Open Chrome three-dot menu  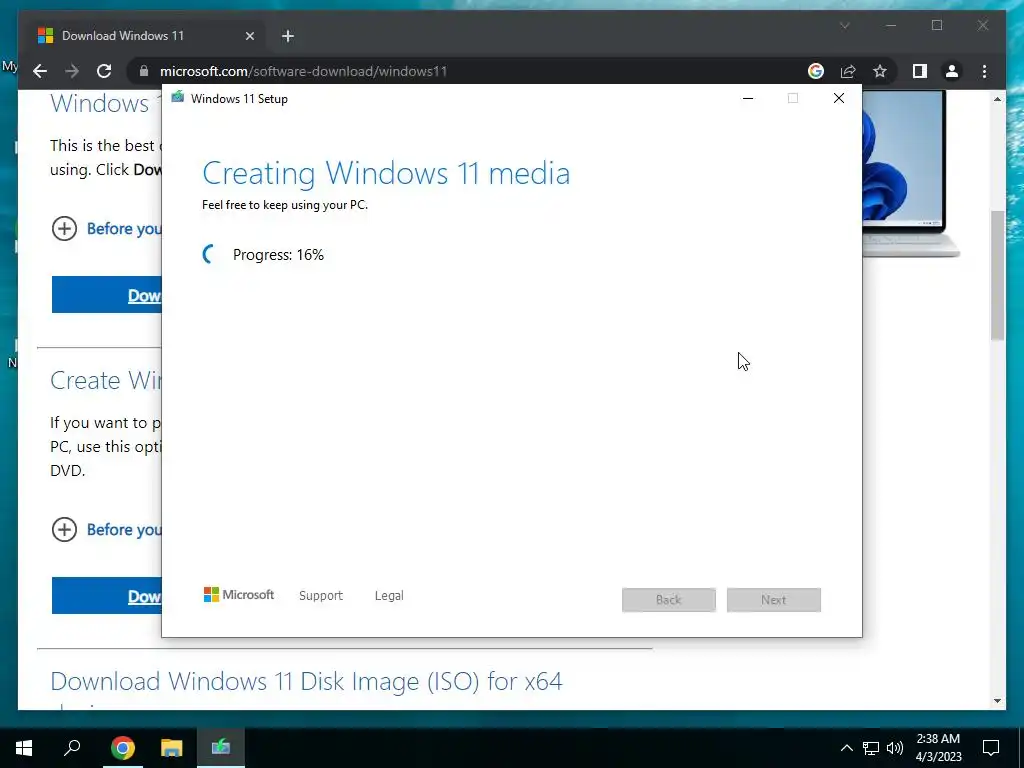point(984,71)
